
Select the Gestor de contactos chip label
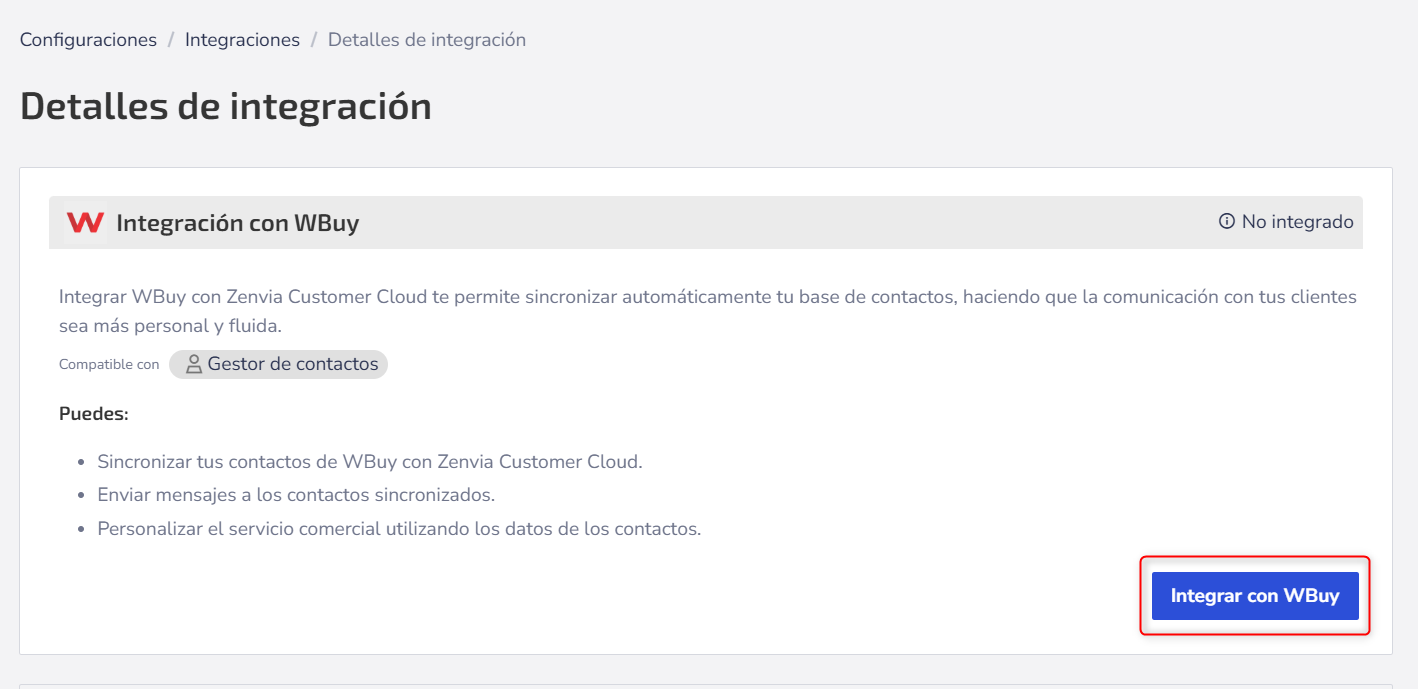(293, 364)
